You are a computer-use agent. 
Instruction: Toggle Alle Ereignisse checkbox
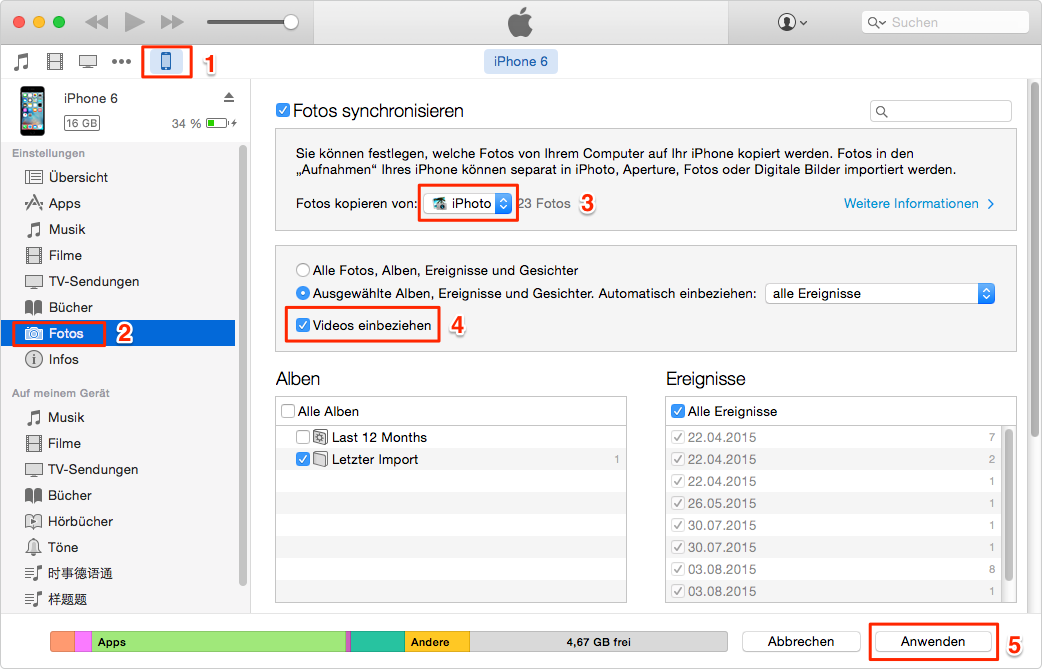pyautogui.click(x=678, y=411)
